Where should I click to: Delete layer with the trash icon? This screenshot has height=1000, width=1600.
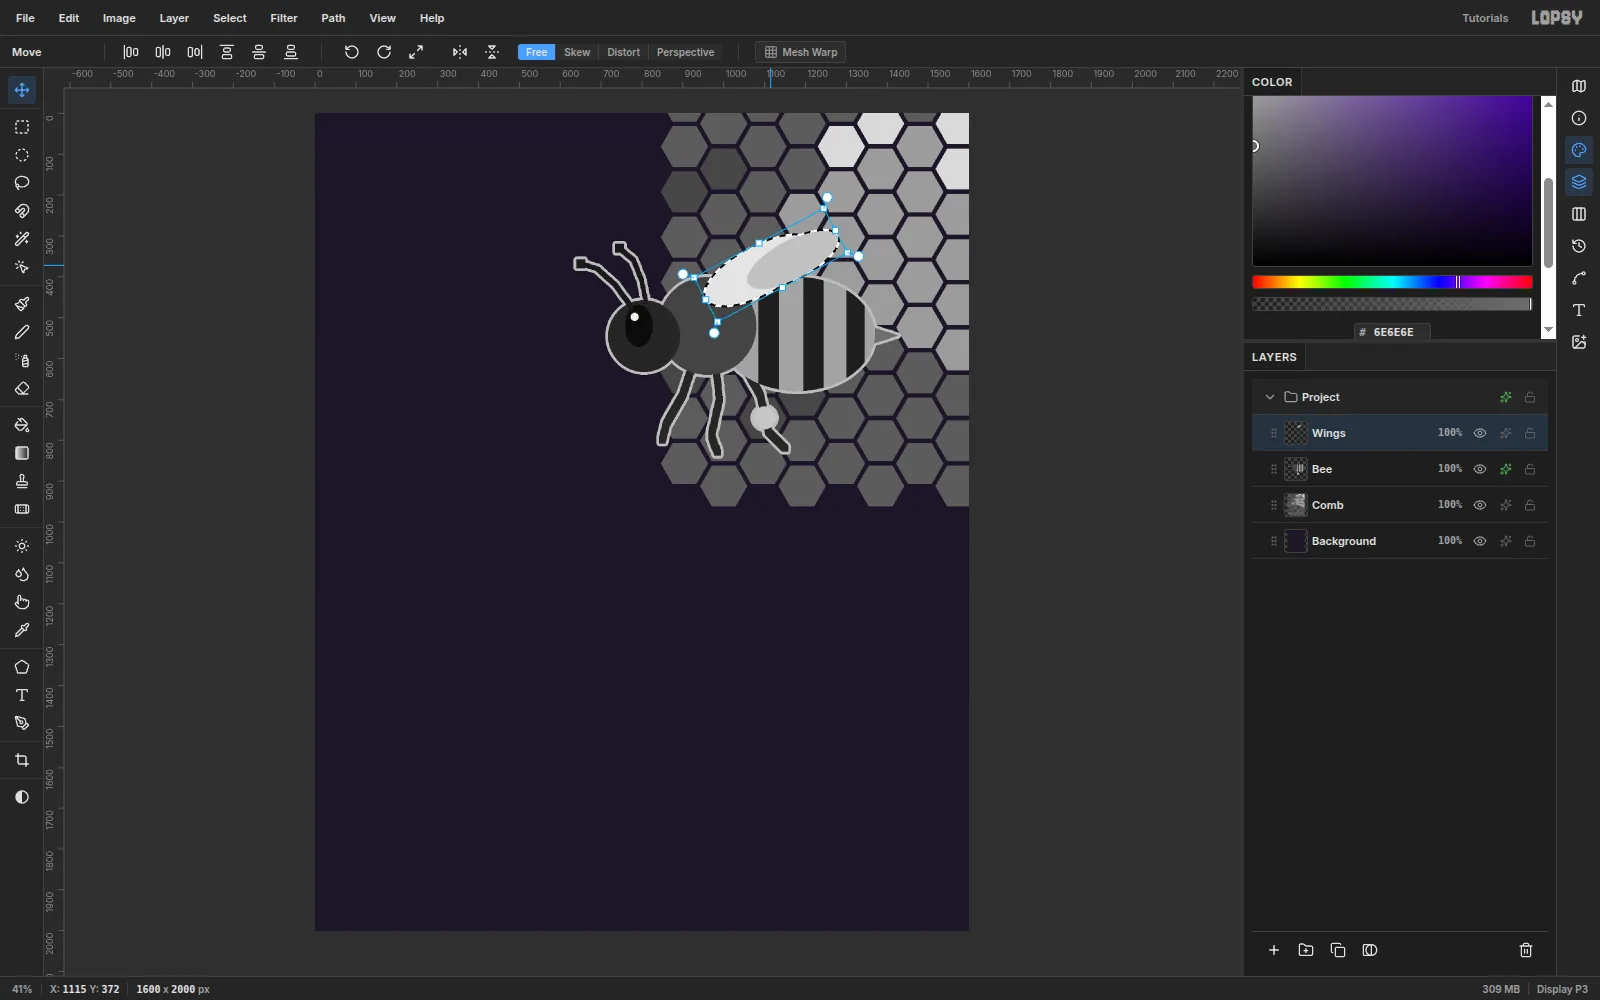tap(1526, 950)
